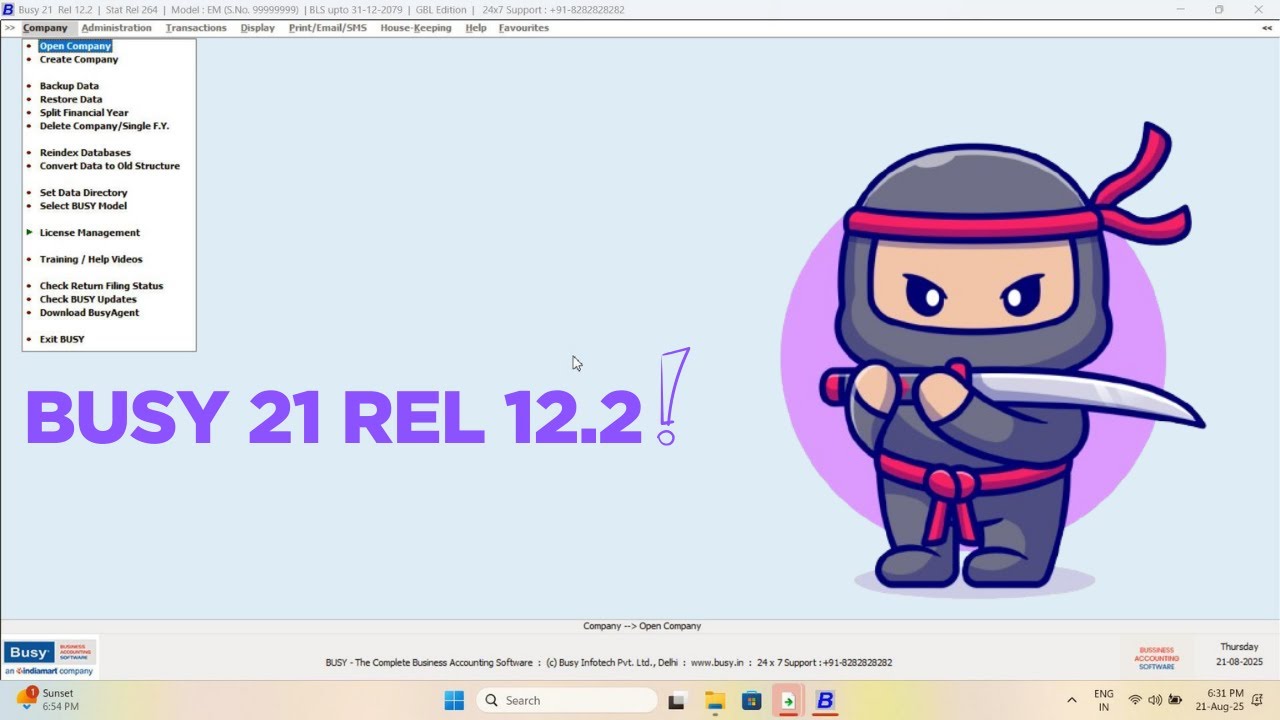Click the Company --> Open Company status text
Screen dimensions: 1280x720
click(x=642, y=626)
